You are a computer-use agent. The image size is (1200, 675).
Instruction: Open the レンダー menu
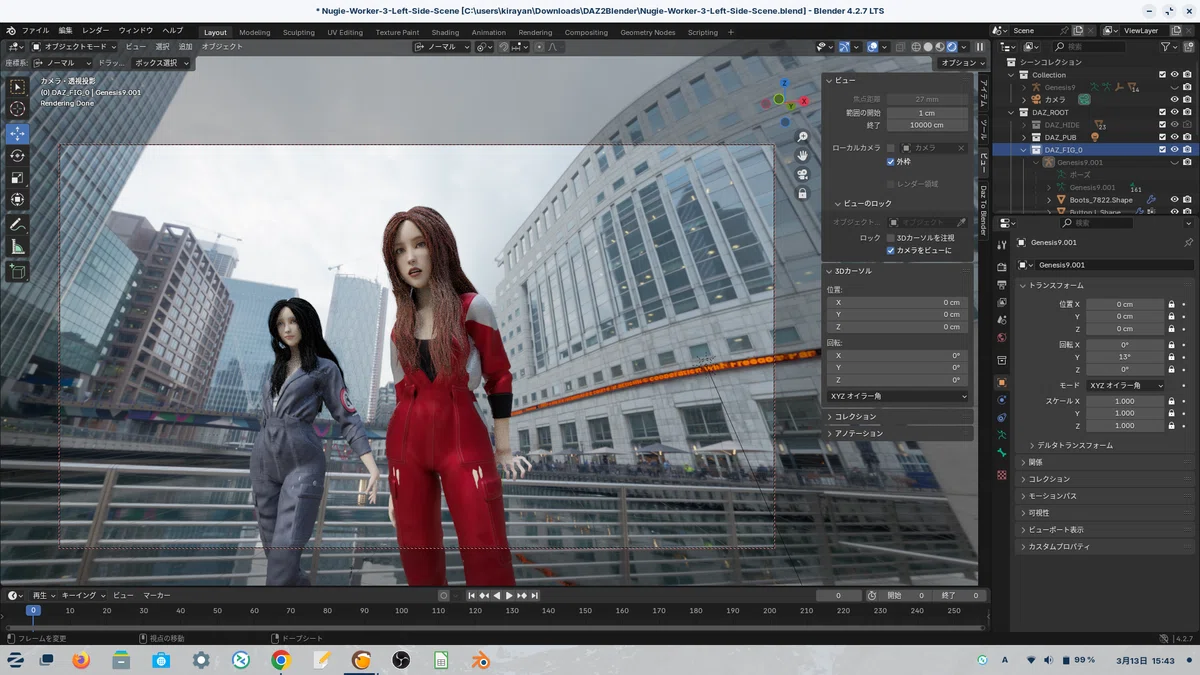pyautogui.click(x=96, y=31)
